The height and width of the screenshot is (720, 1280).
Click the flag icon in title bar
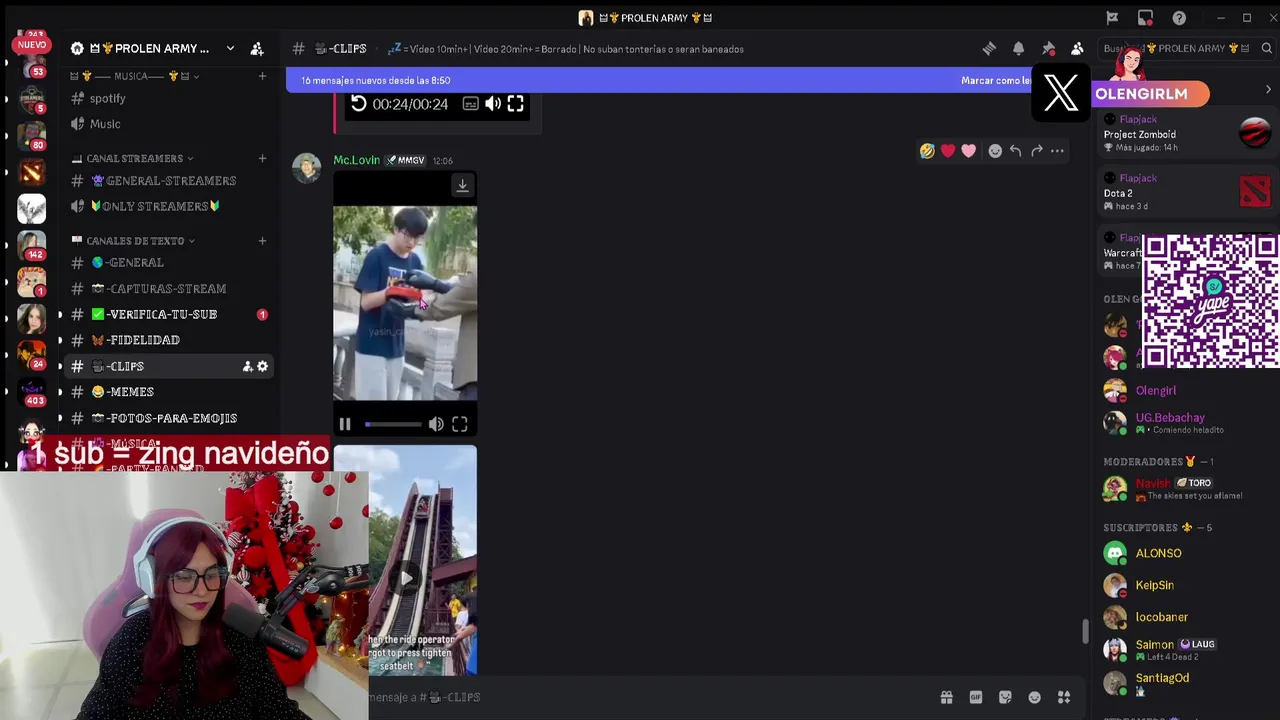(1112, 18)
